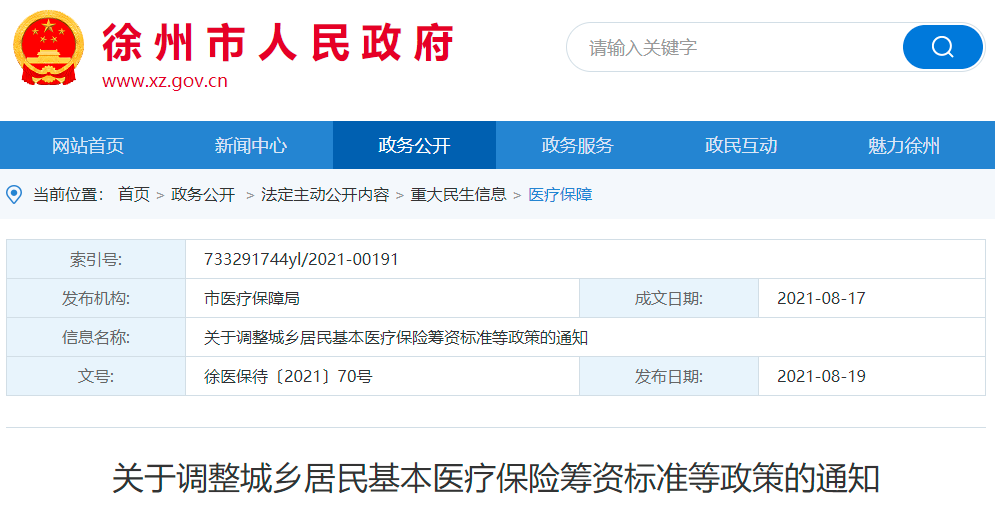This screenshot has width=995, height=512.
Task: Click the large article headline
Action: [x=496, y=479]
